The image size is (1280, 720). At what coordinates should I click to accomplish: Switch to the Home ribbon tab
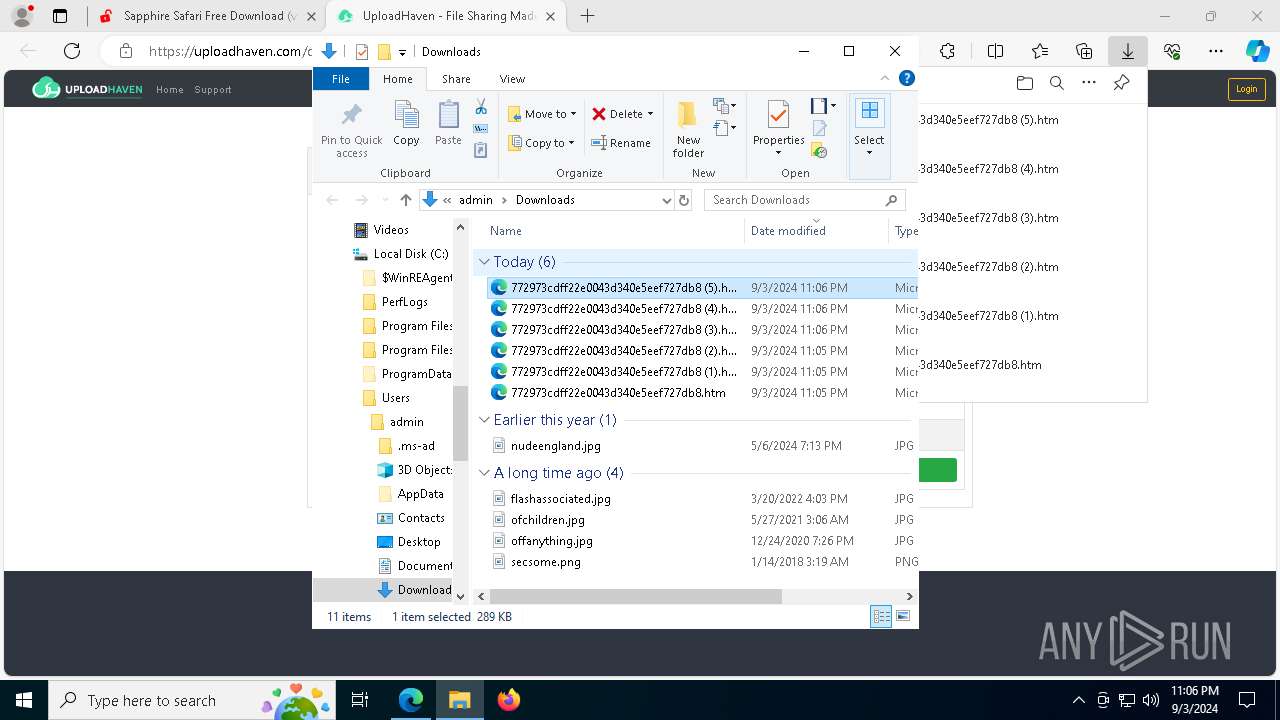tap(397, 79)
